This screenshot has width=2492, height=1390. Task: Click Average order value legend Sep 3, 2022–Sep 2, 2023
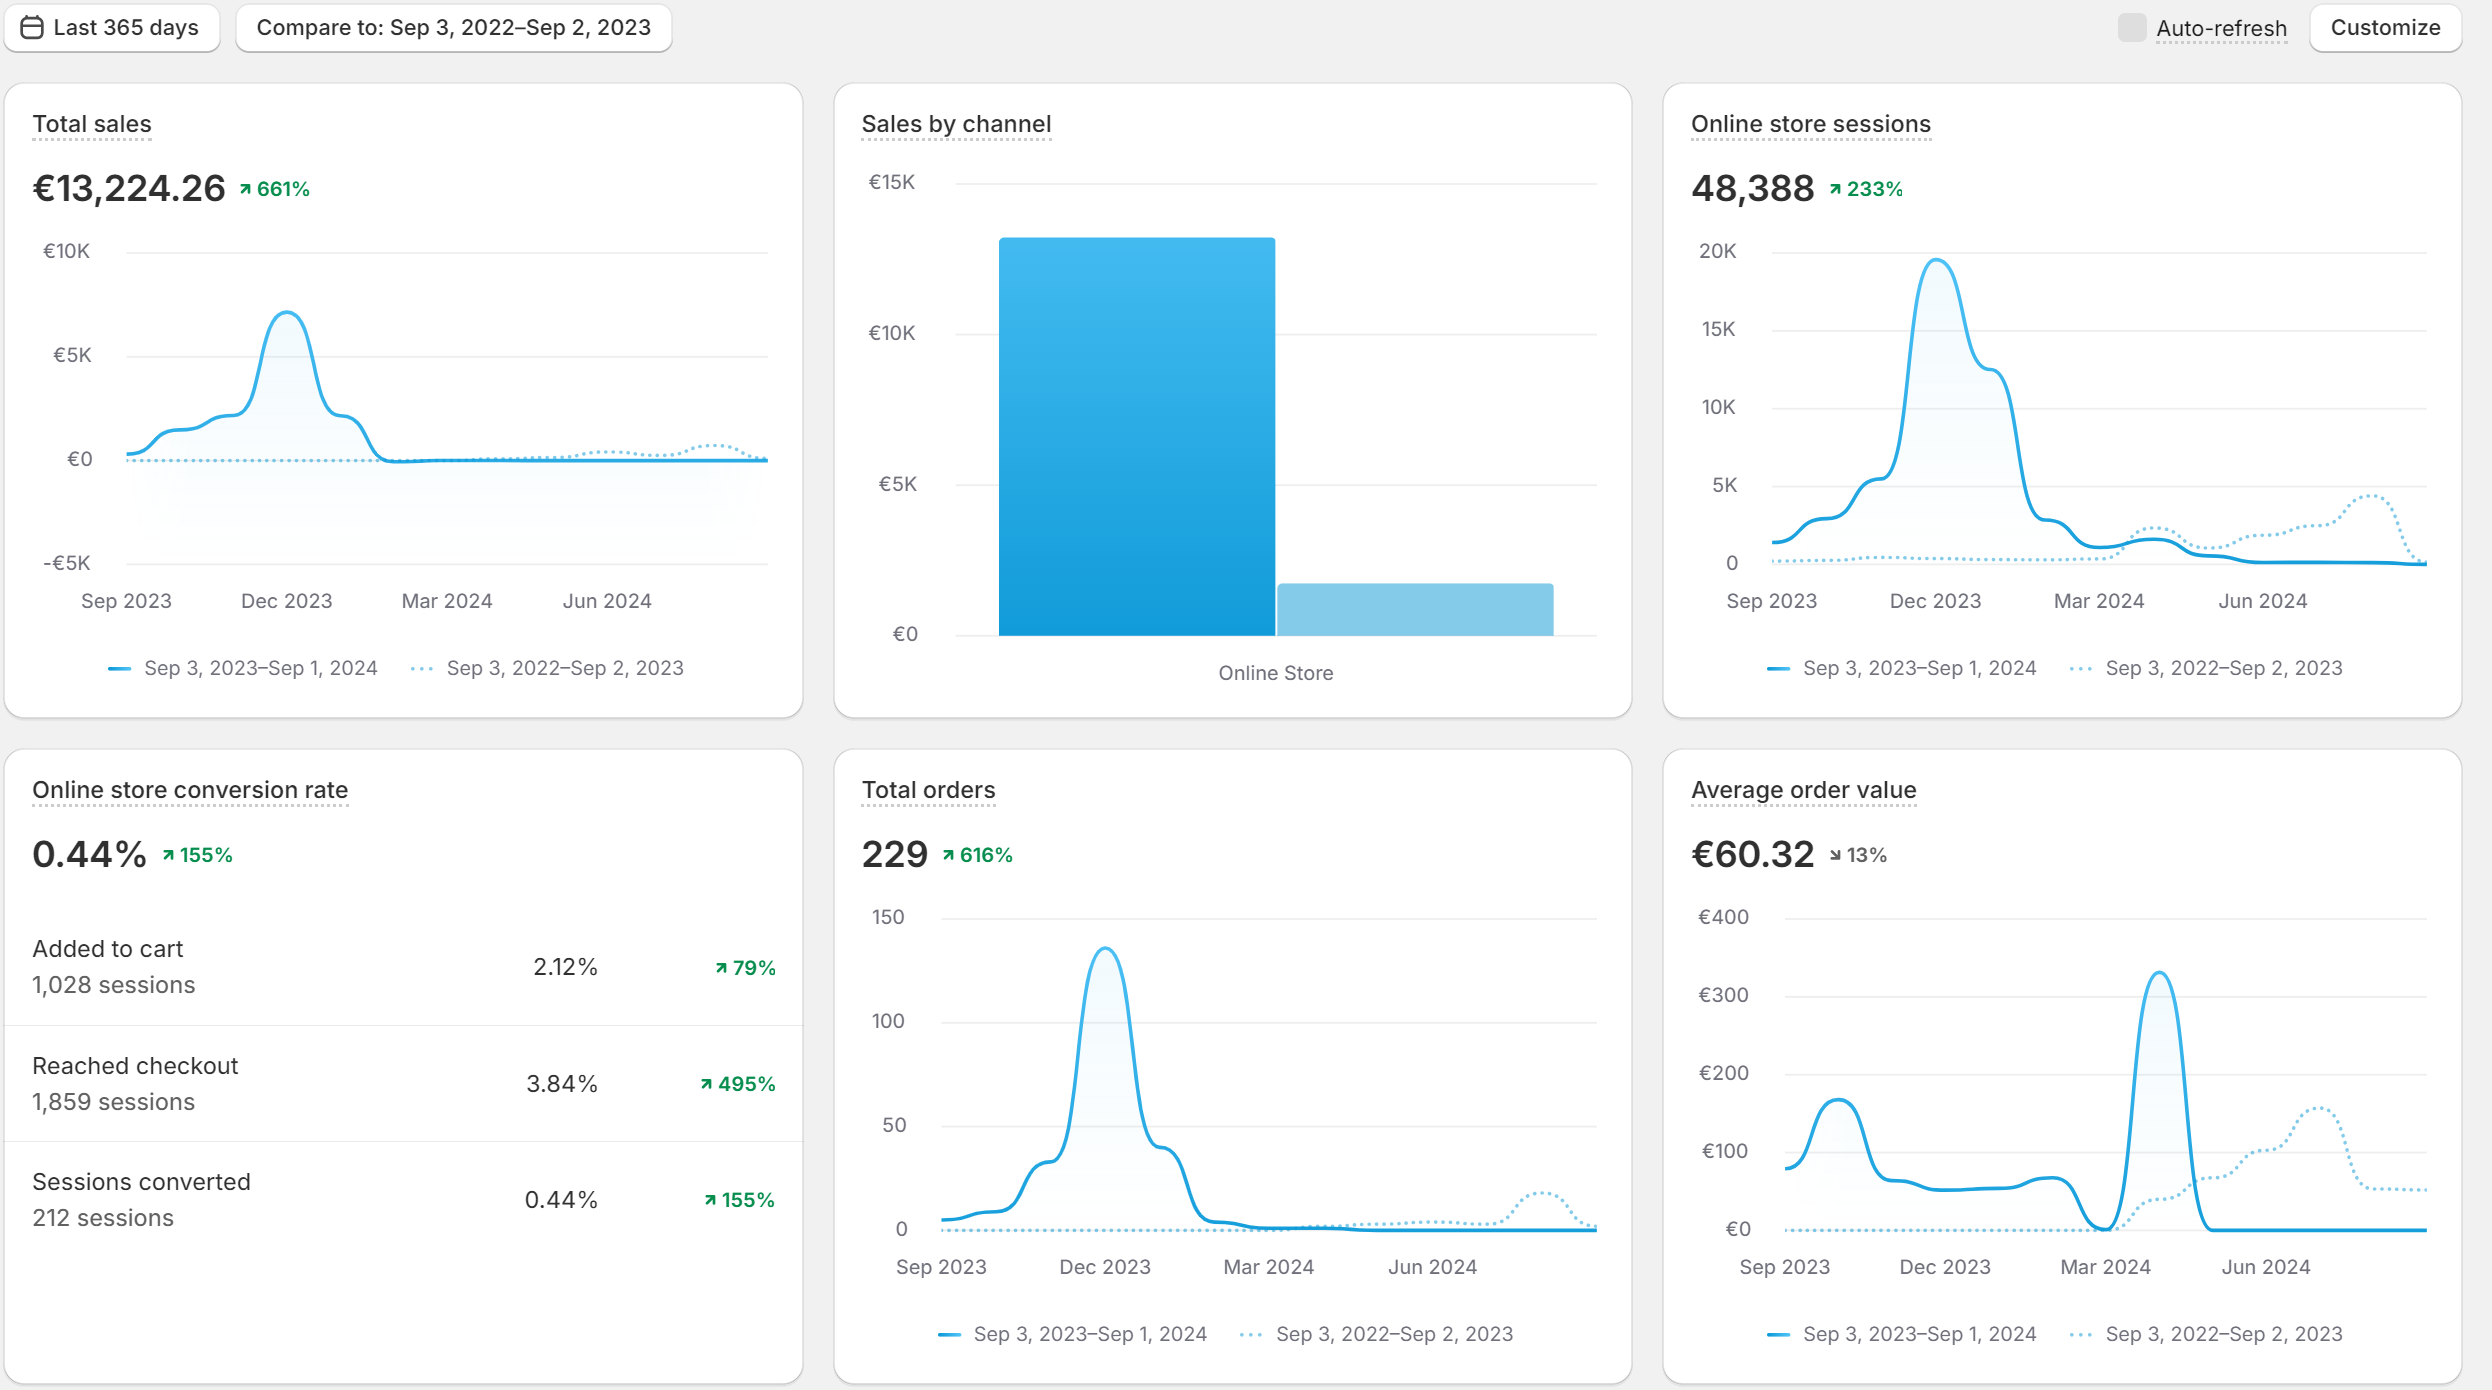pos(2206,1334)
